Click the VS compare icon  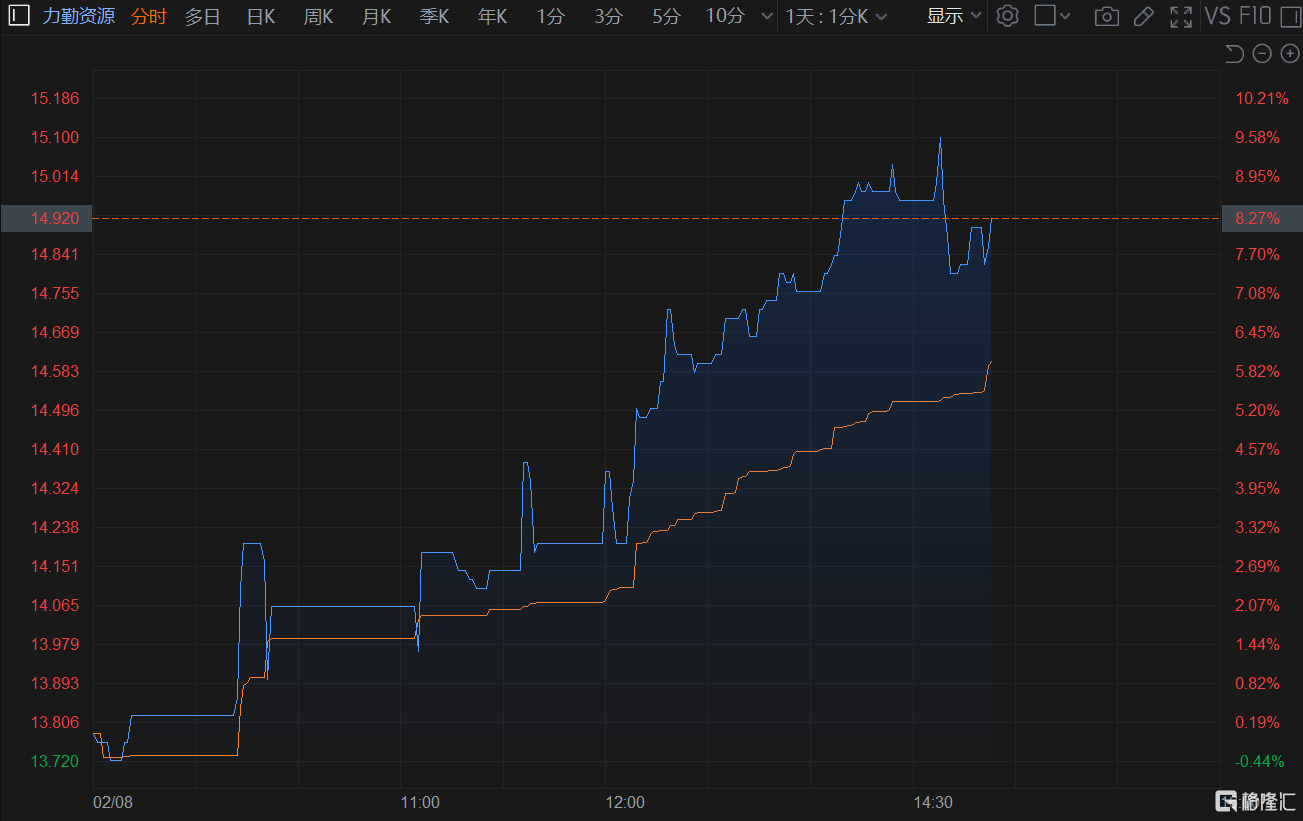pos(1217,16)
